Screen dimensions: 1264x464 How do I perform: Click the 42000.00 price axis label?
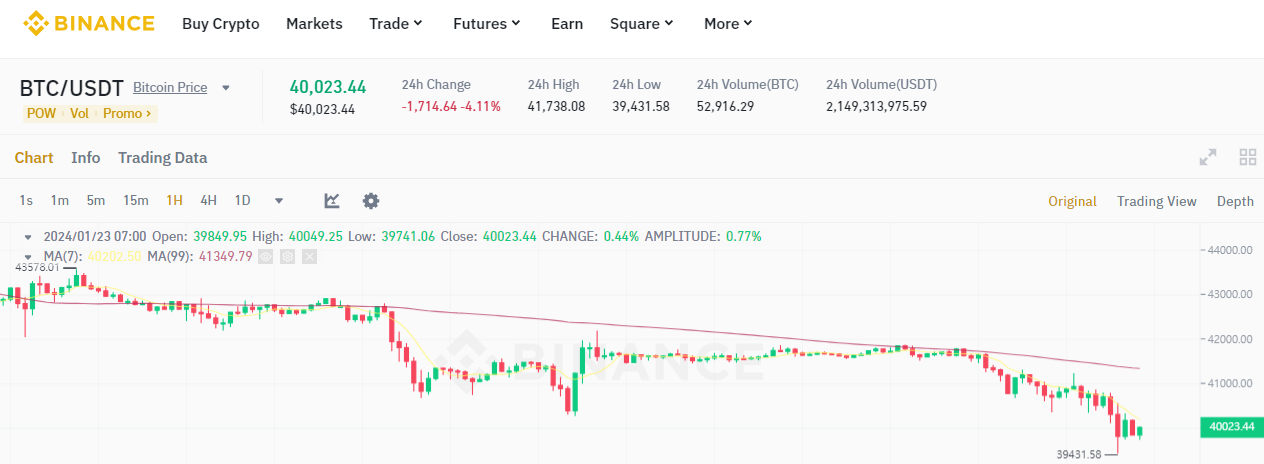point(1228,339)
